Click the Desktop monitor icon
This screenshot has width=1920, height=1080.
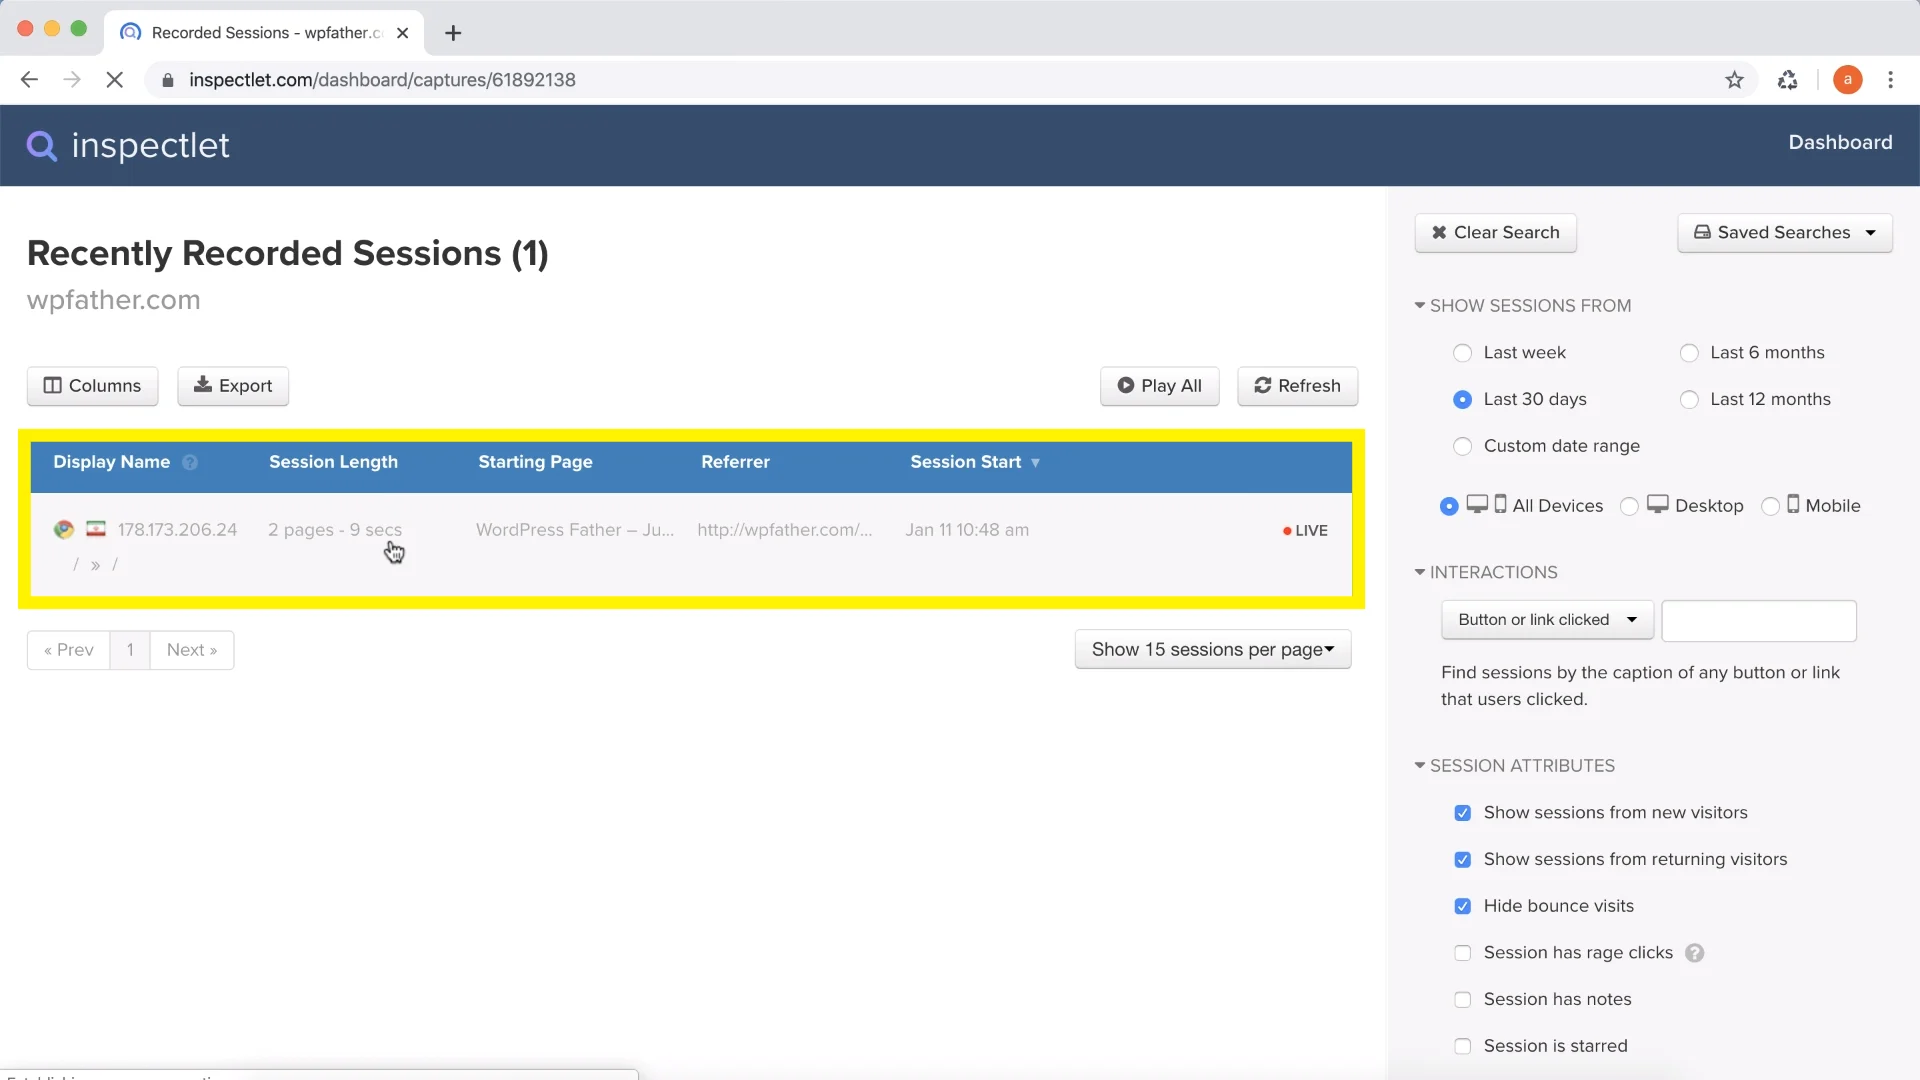pos(1657,504)
